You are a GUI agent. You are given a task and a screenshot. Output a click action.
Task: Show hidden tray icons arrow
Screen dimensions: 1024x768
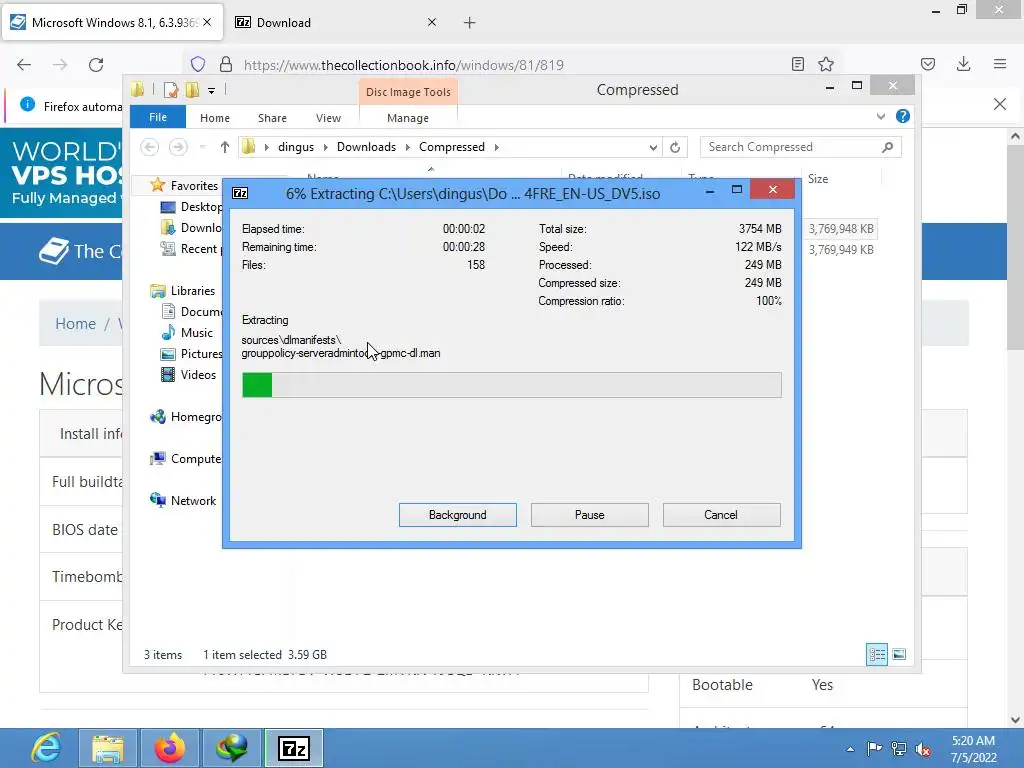coord(850,749)
